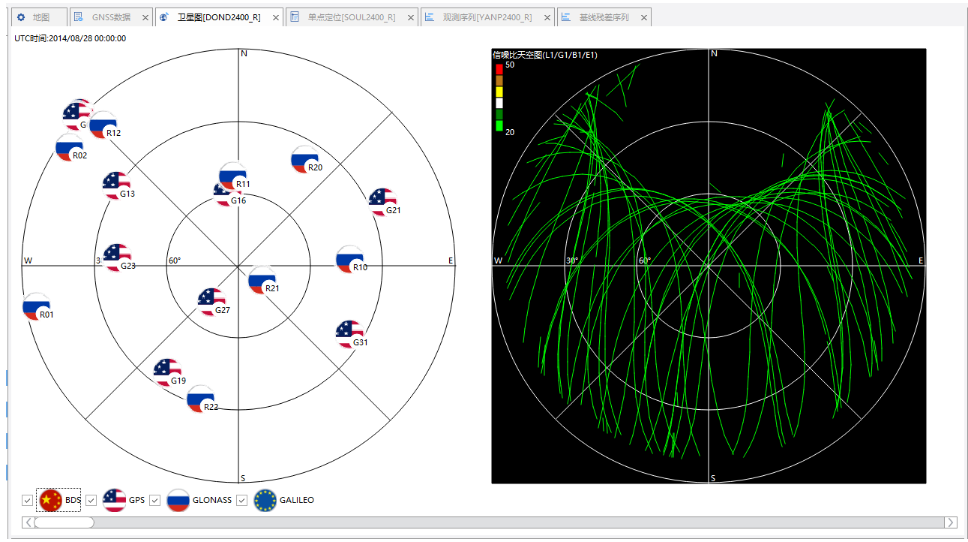This screenshot has width=968, height=542.
Task: Click the horizontal scrollbar left arrow
Action: point(28,523)
